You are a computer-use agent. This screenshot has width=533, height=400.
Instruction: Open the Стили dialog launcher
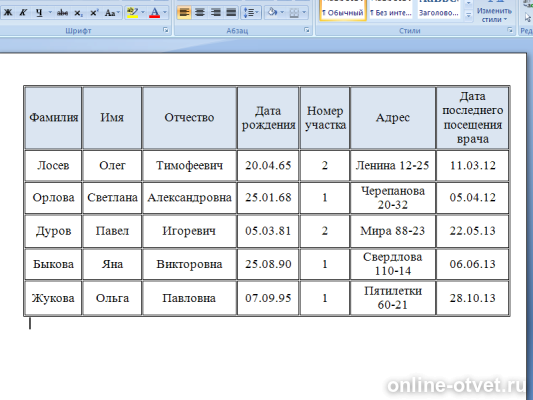(510, 30)
